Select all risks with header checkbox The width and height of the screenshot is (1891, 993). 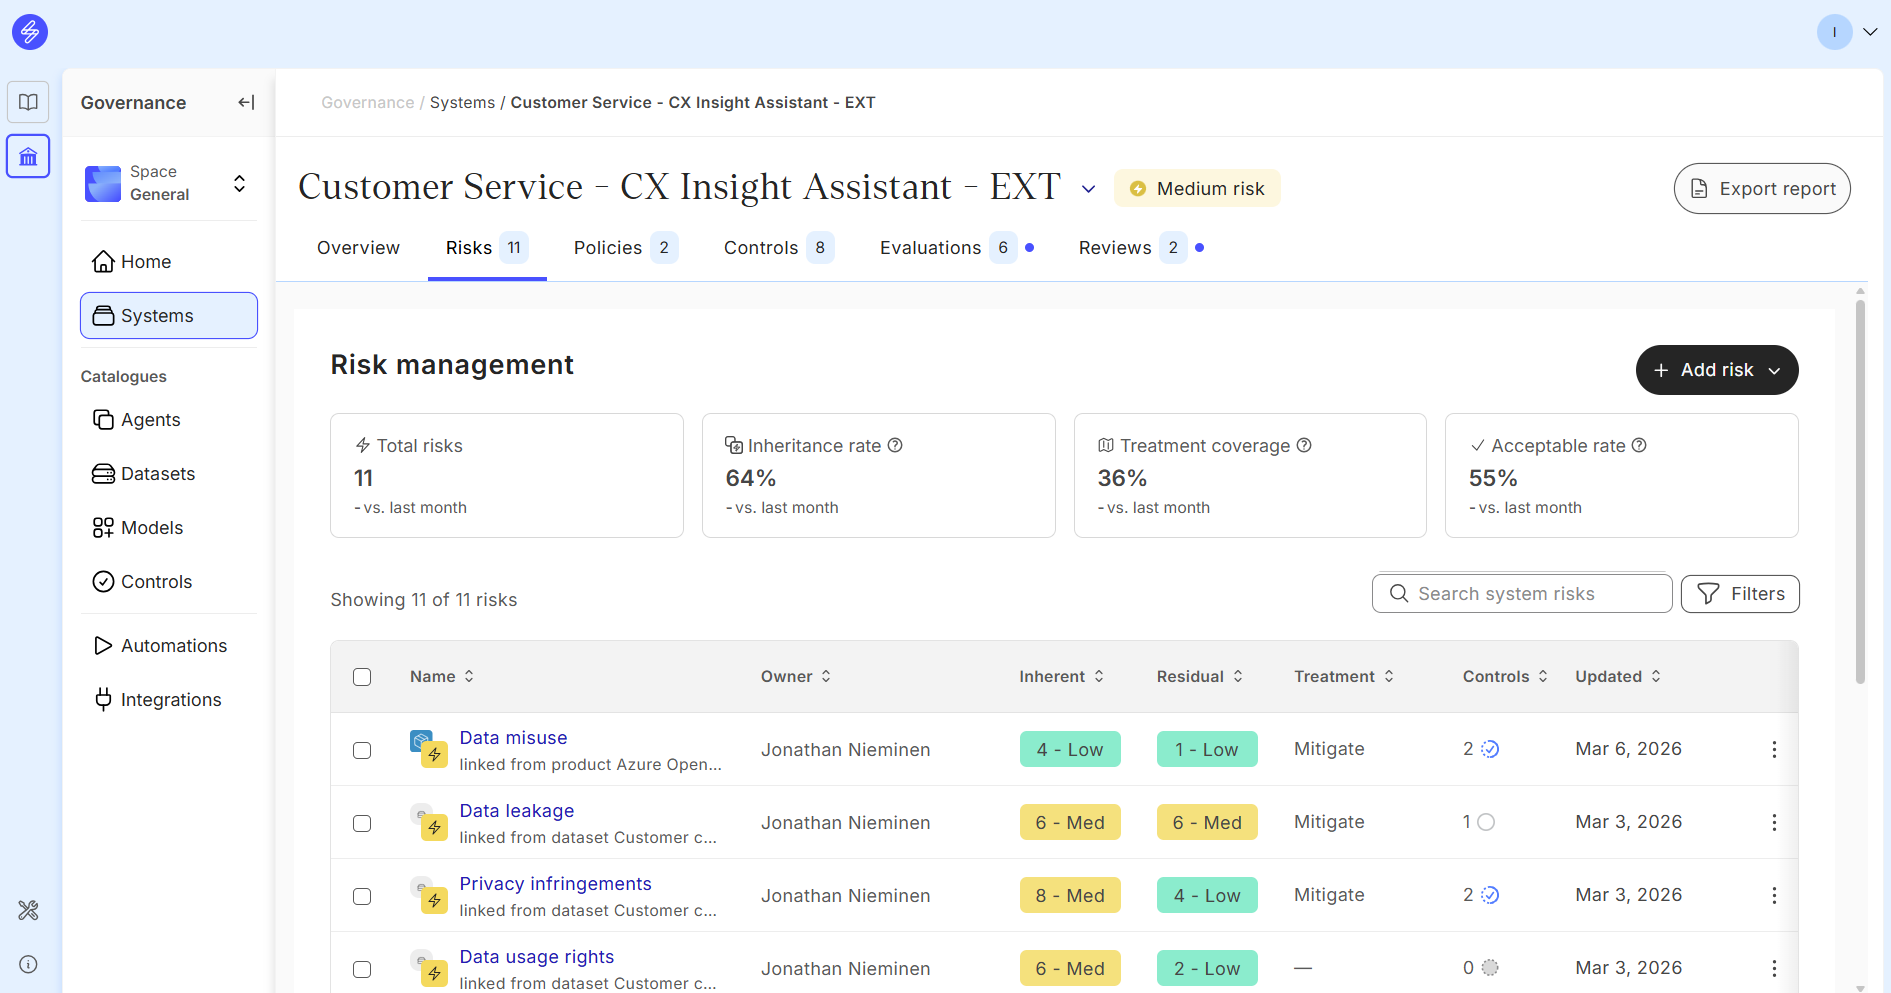(x=362, y=677)
